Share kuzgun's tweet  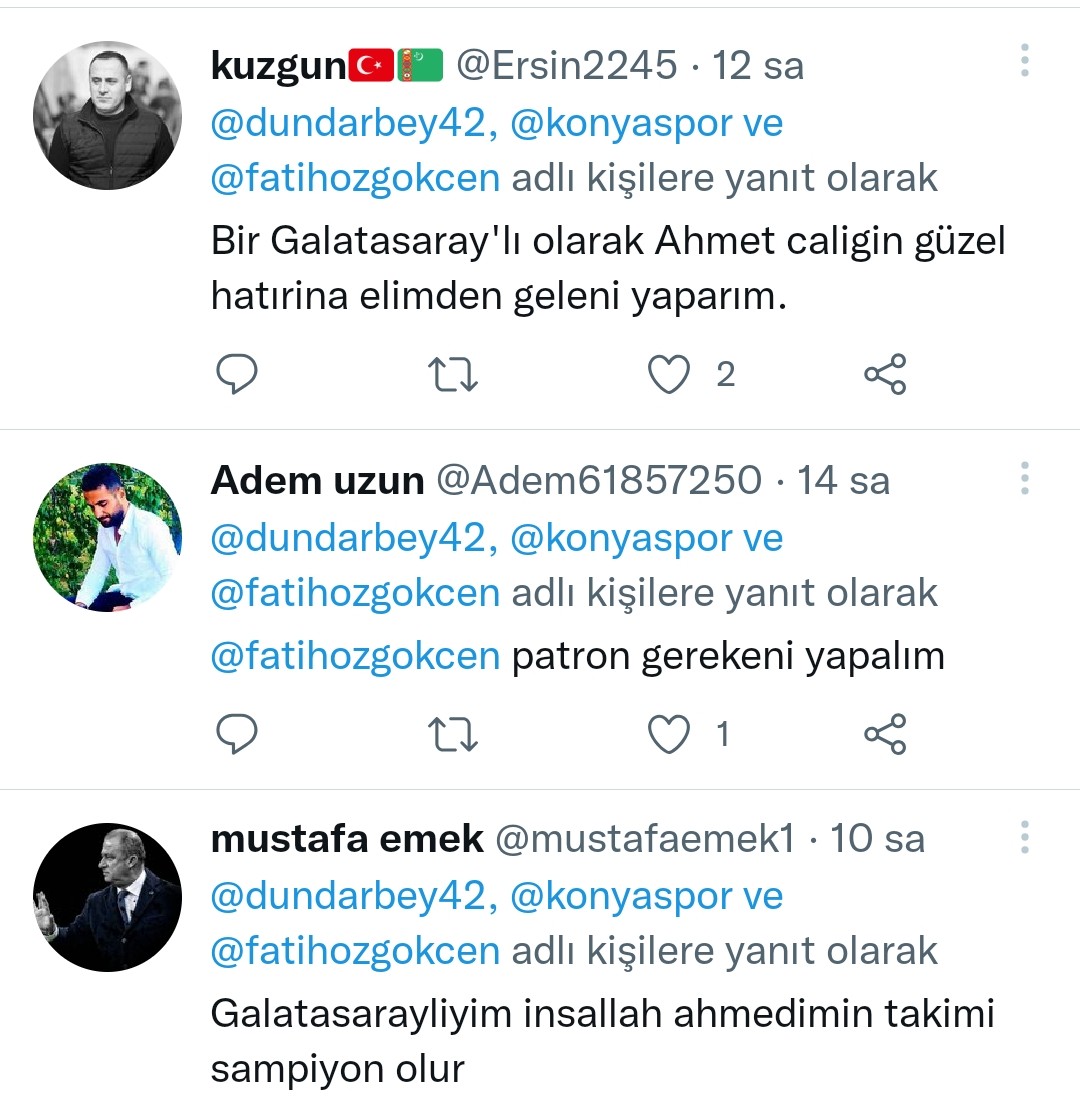pos(885,374)
